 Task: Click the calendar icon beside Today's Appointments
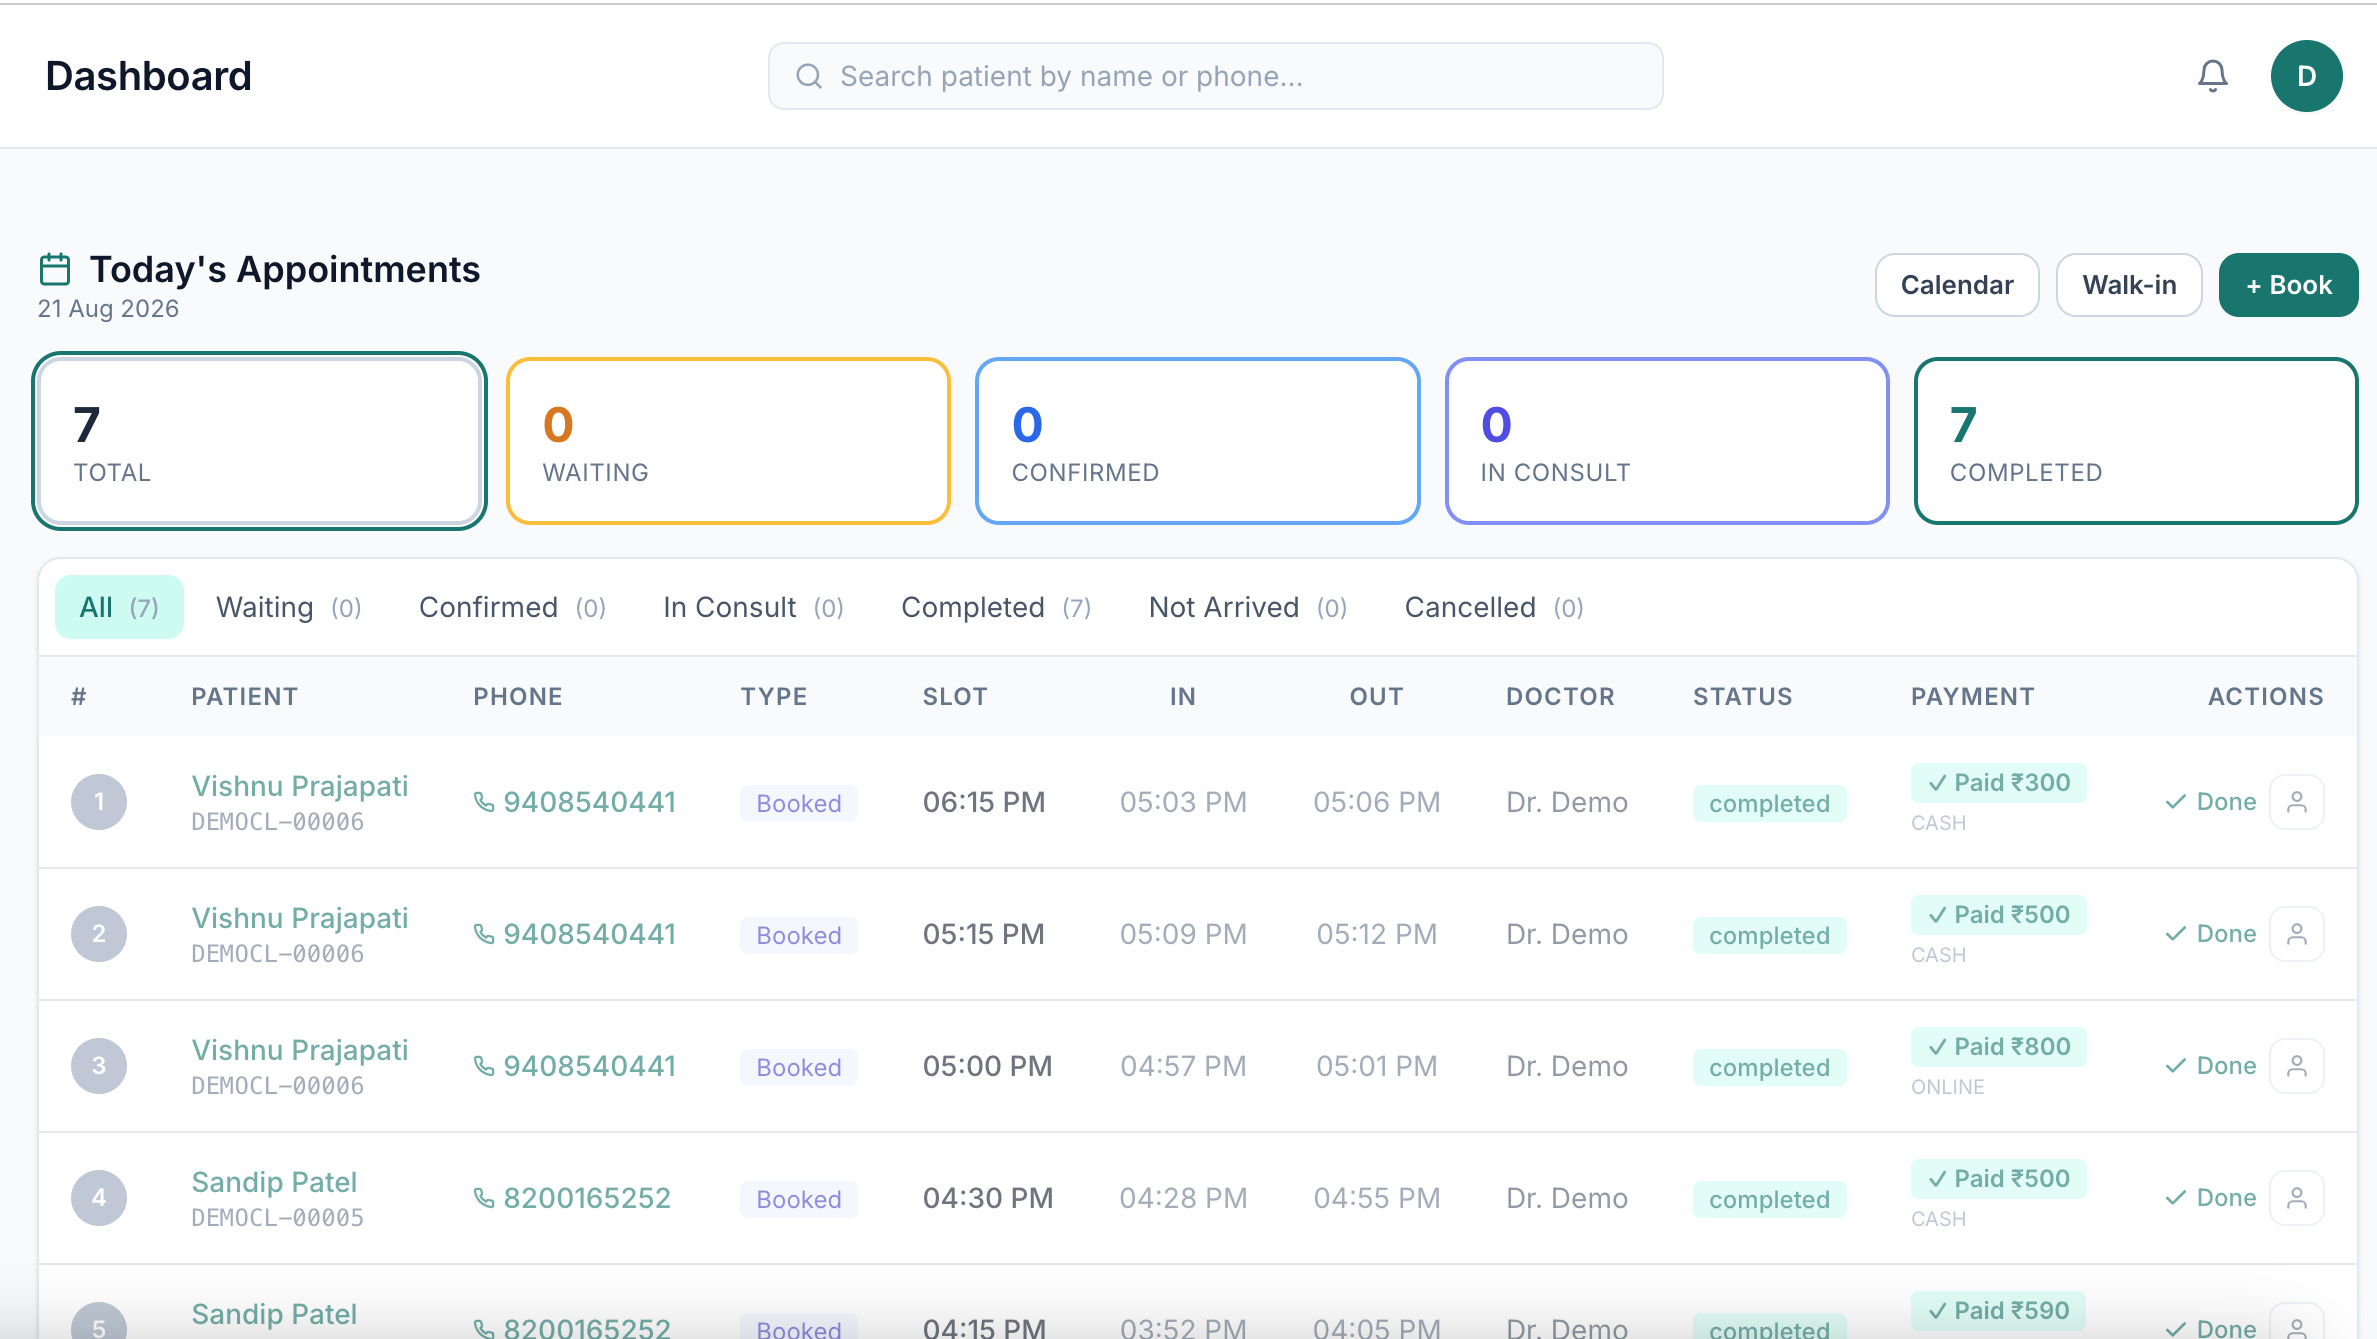(55, 269)
